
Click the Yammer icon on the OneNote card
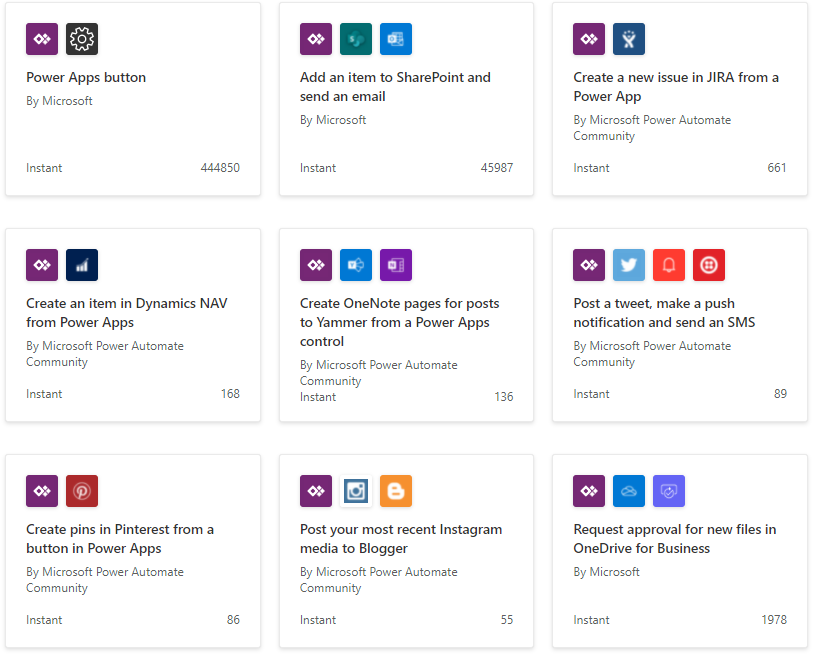(x=356, y=265)
